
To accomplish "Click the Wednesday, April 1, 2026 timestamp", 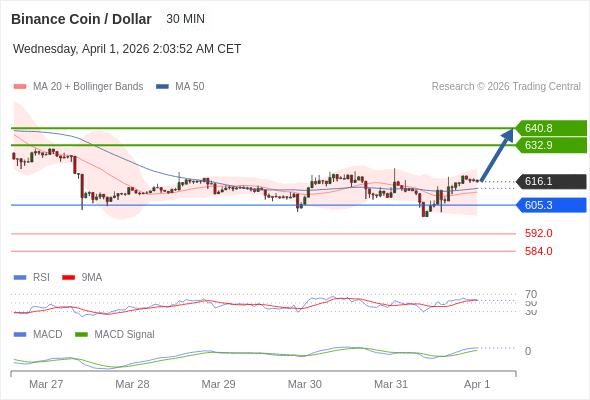I will [x=127, y=49].
